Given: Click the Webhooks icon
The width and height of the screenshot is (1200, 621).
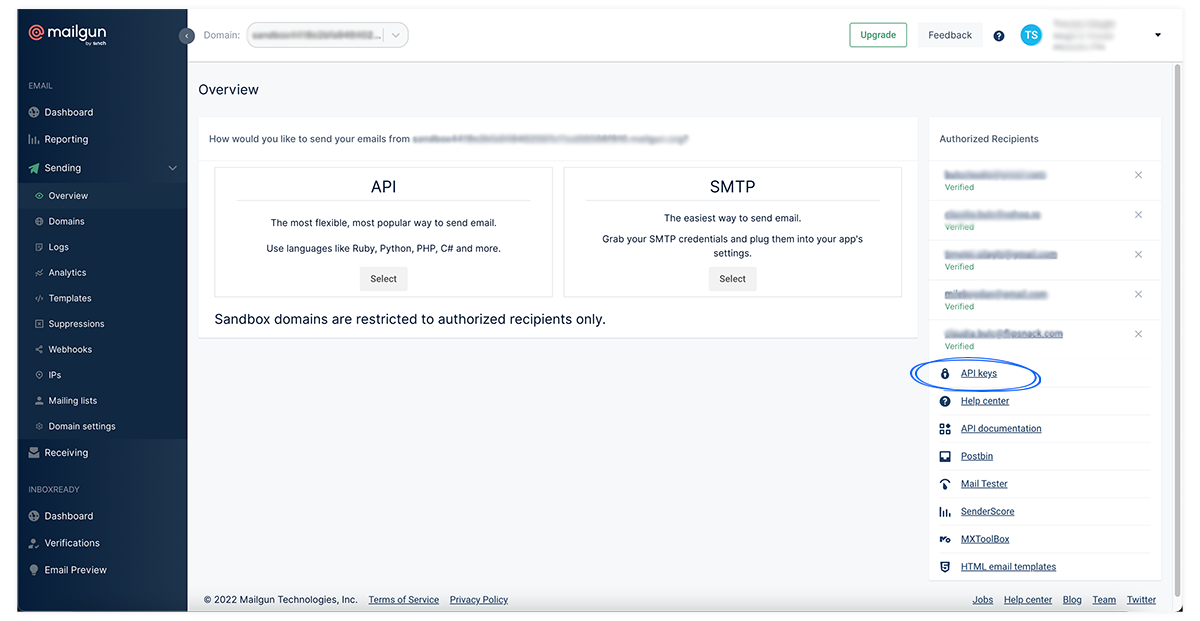Looking at the screenshot, I should click(39, 349).
